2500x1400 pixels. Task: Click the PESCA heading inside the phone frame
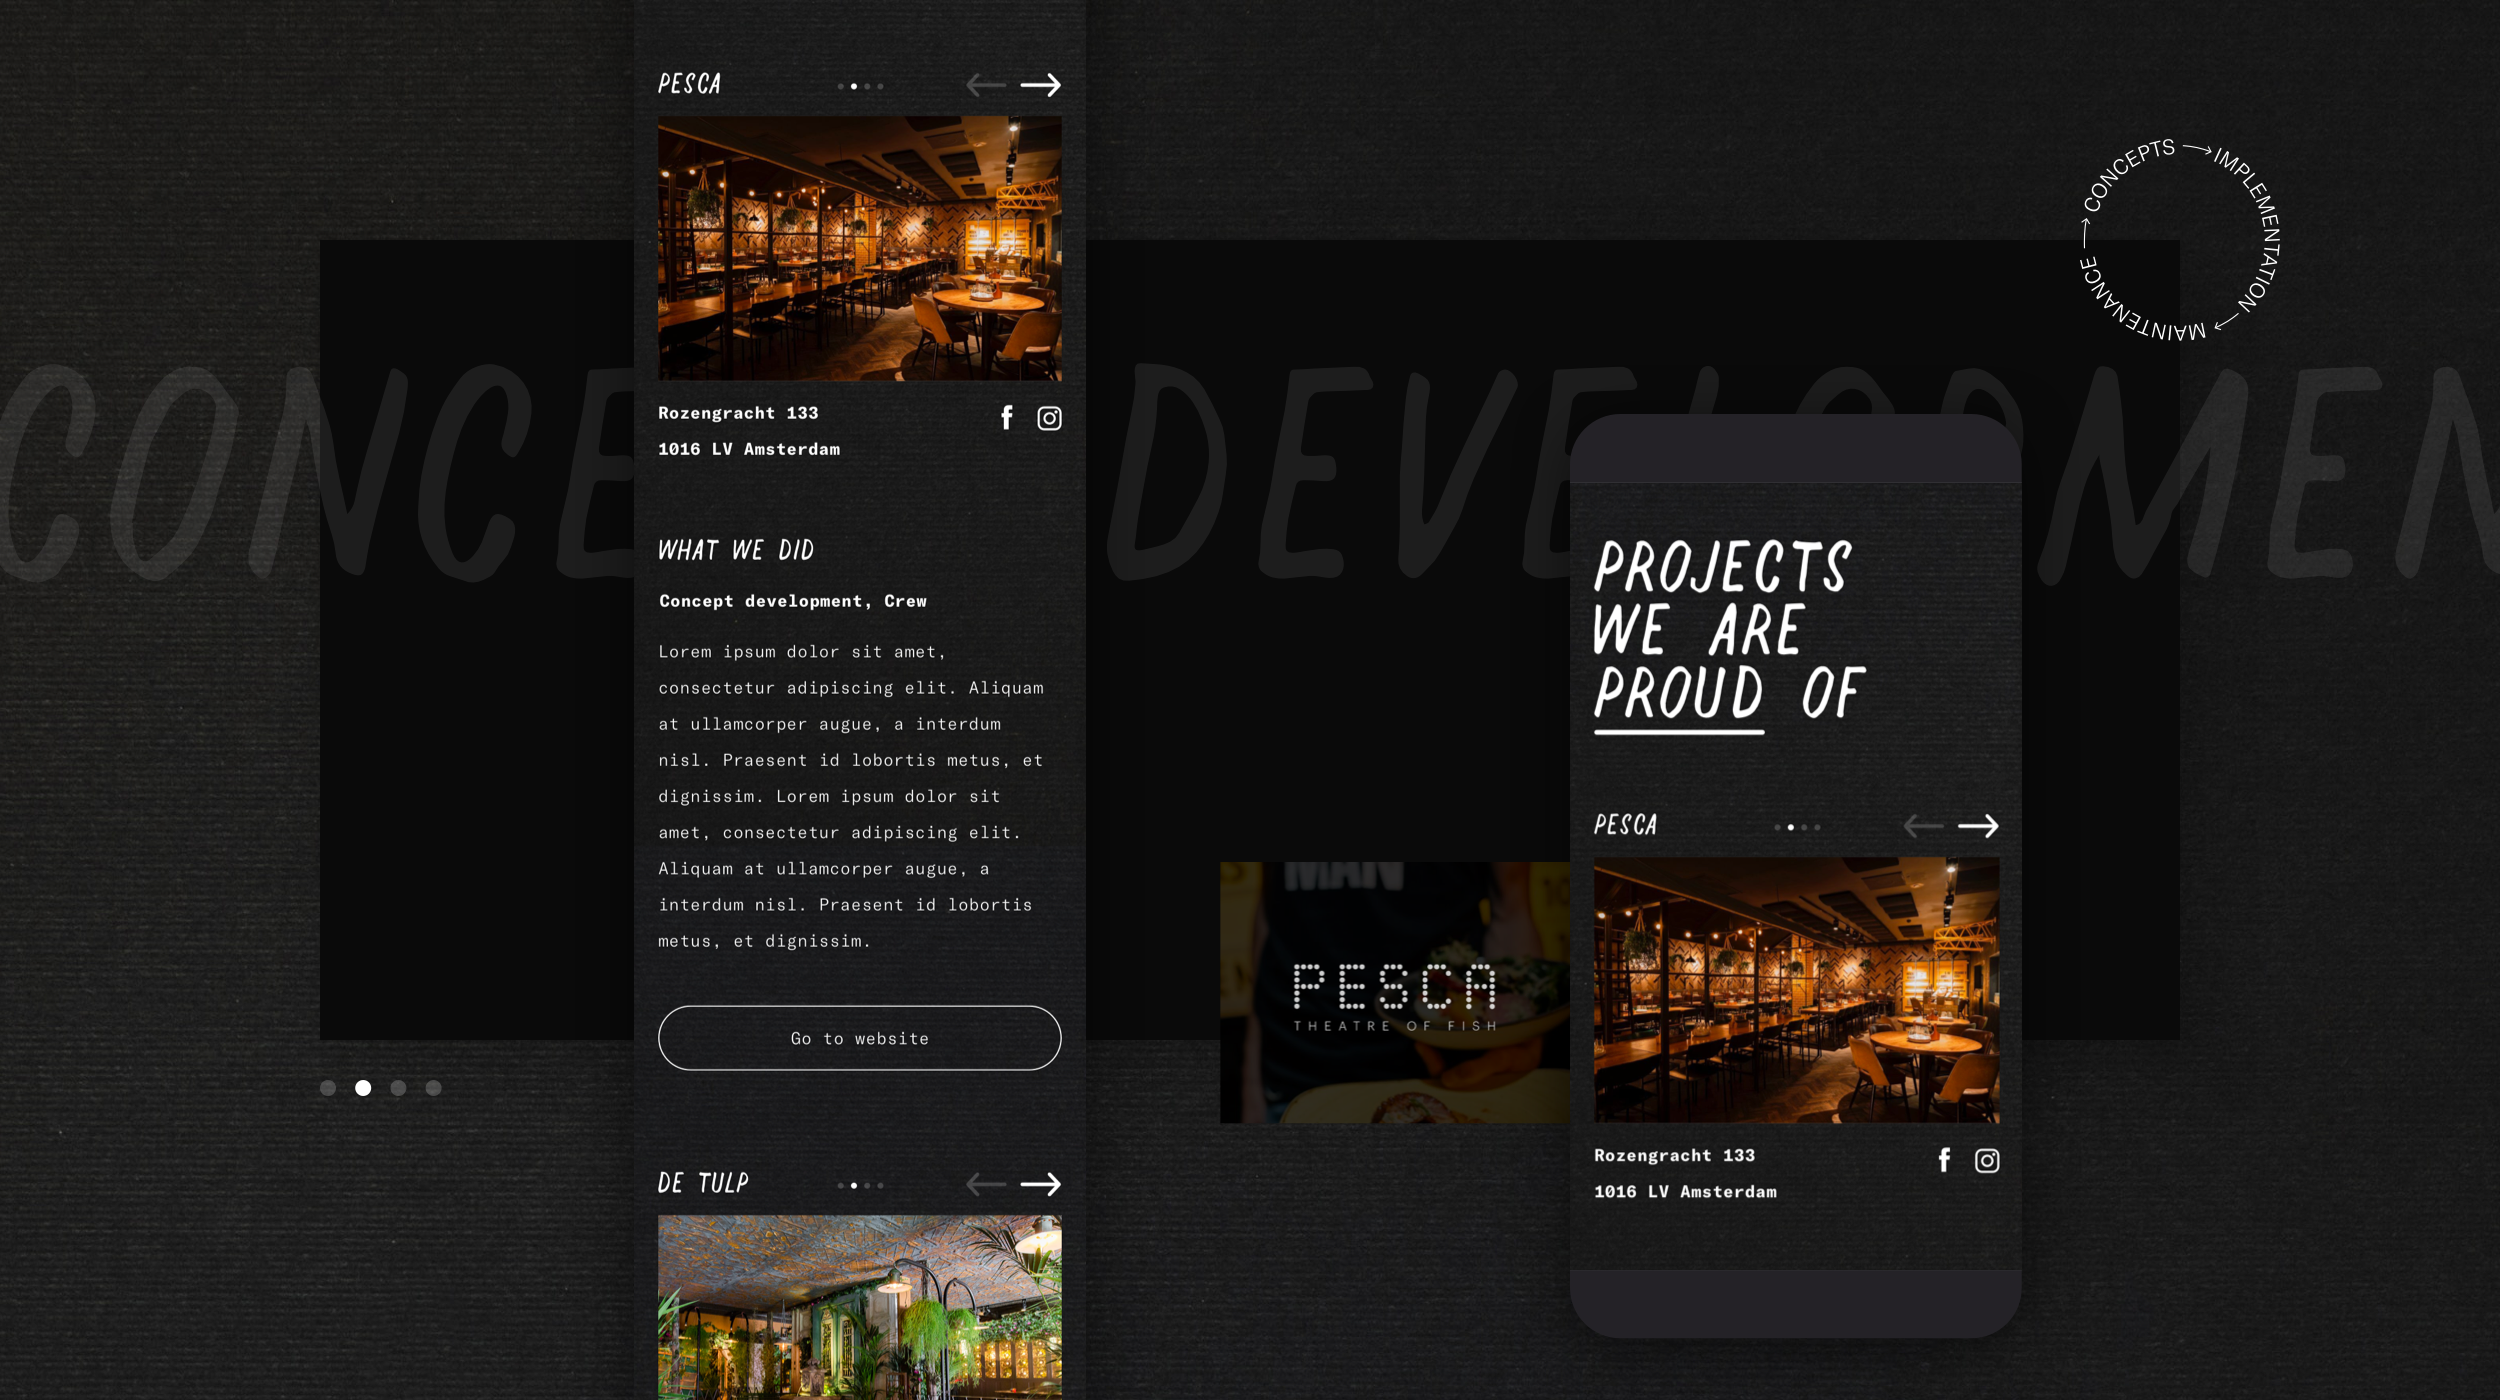coord(1626,825)
